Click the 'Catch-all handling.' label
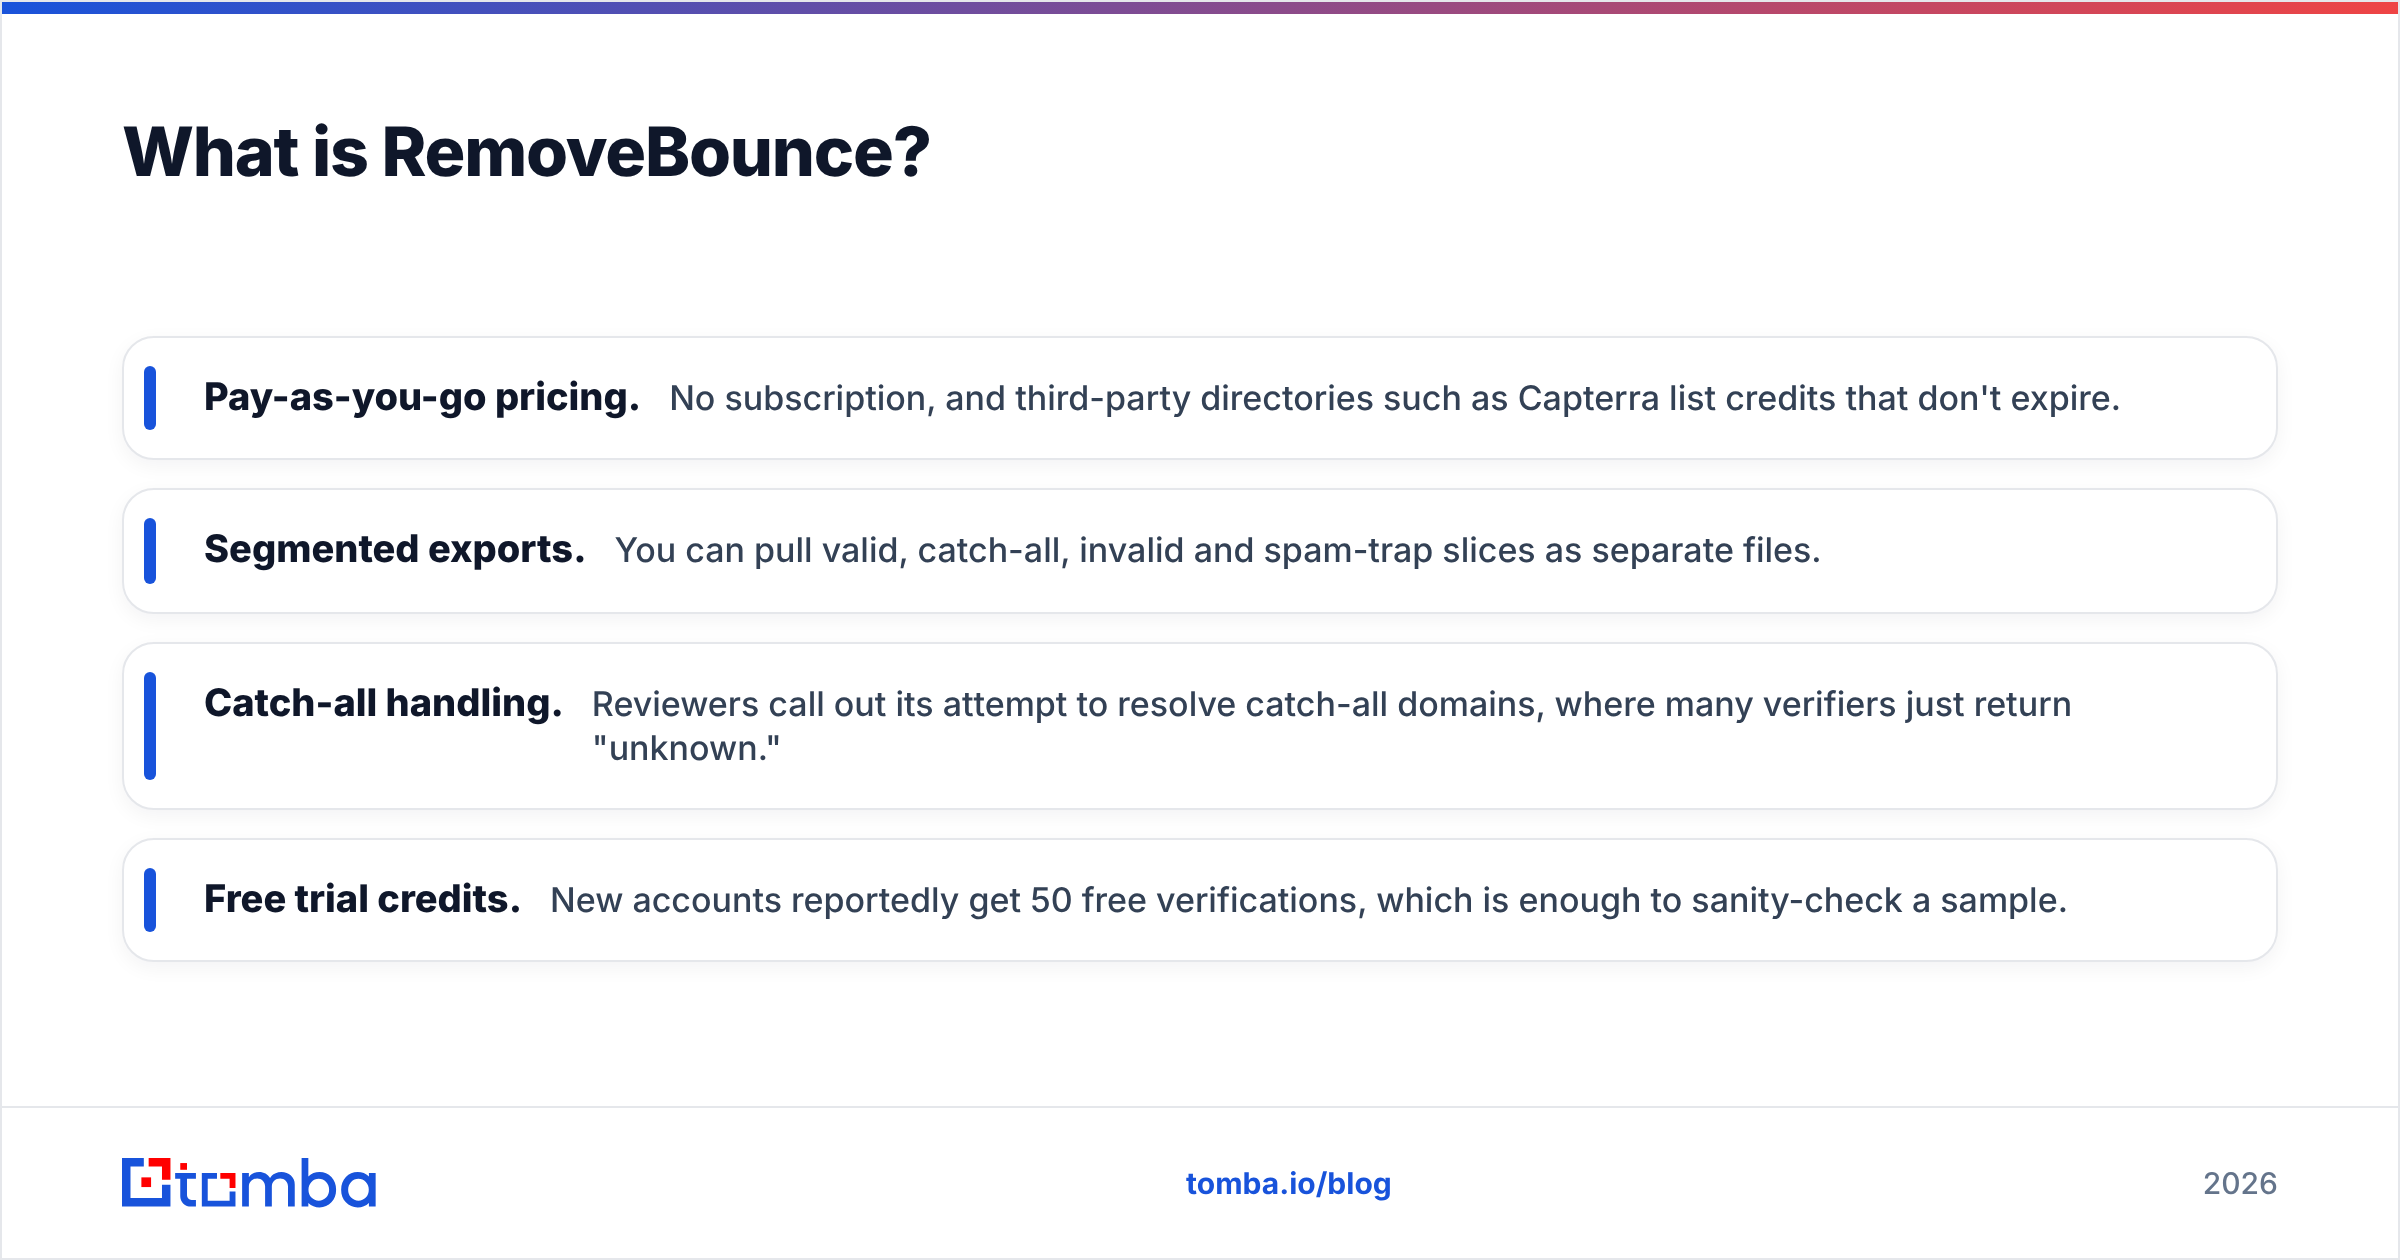Image resolution: width=2400 pixels, height=1260 pixels. (x=383, y=704)
